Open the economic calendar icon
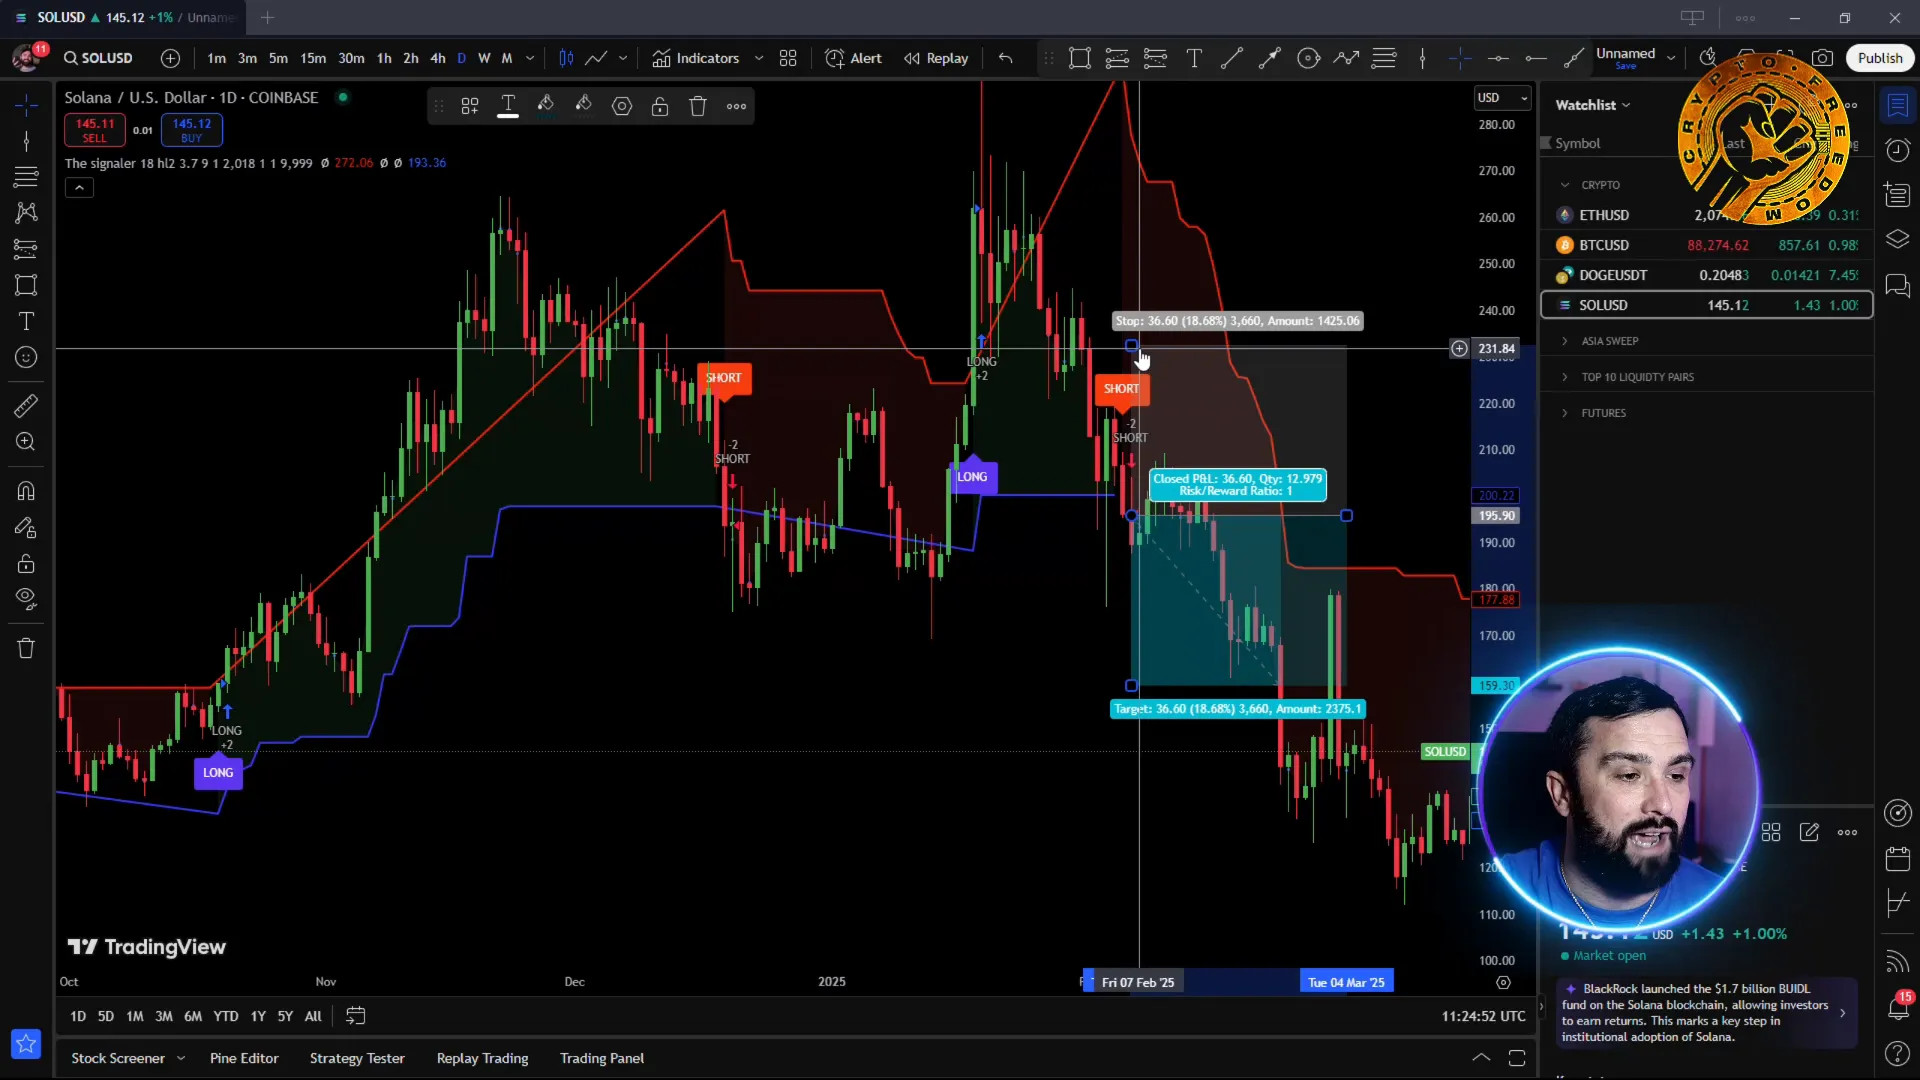 (x=1897, y=858)
